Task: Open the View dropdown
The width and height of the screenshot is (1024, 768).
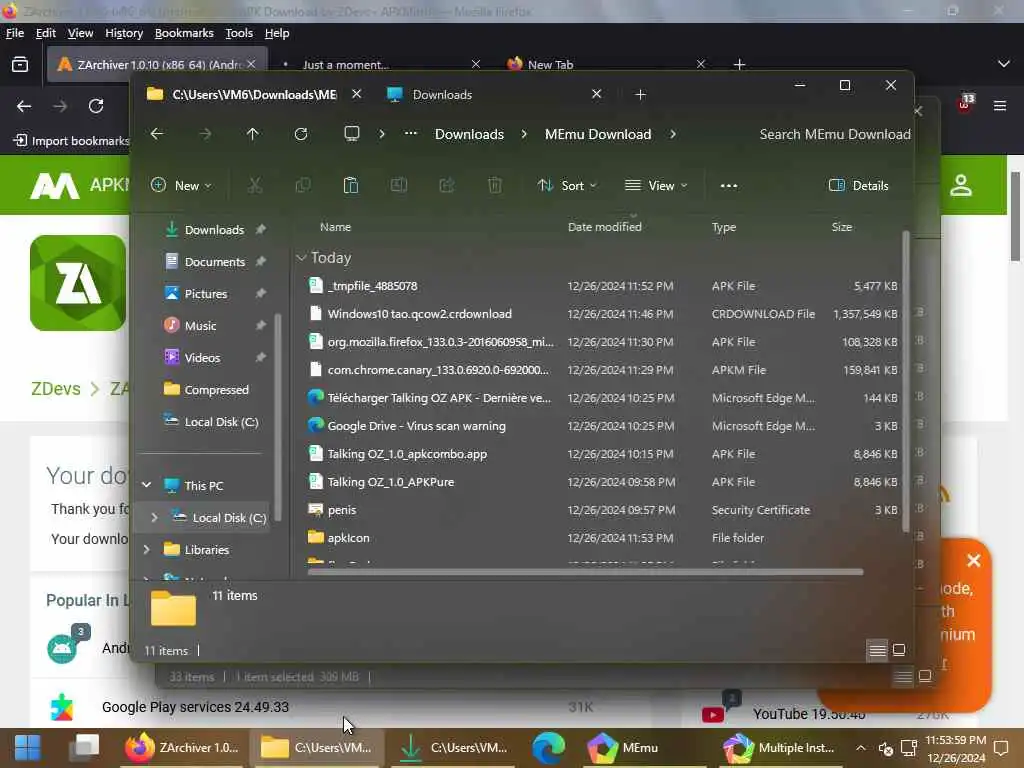Action: click(656, 185)
